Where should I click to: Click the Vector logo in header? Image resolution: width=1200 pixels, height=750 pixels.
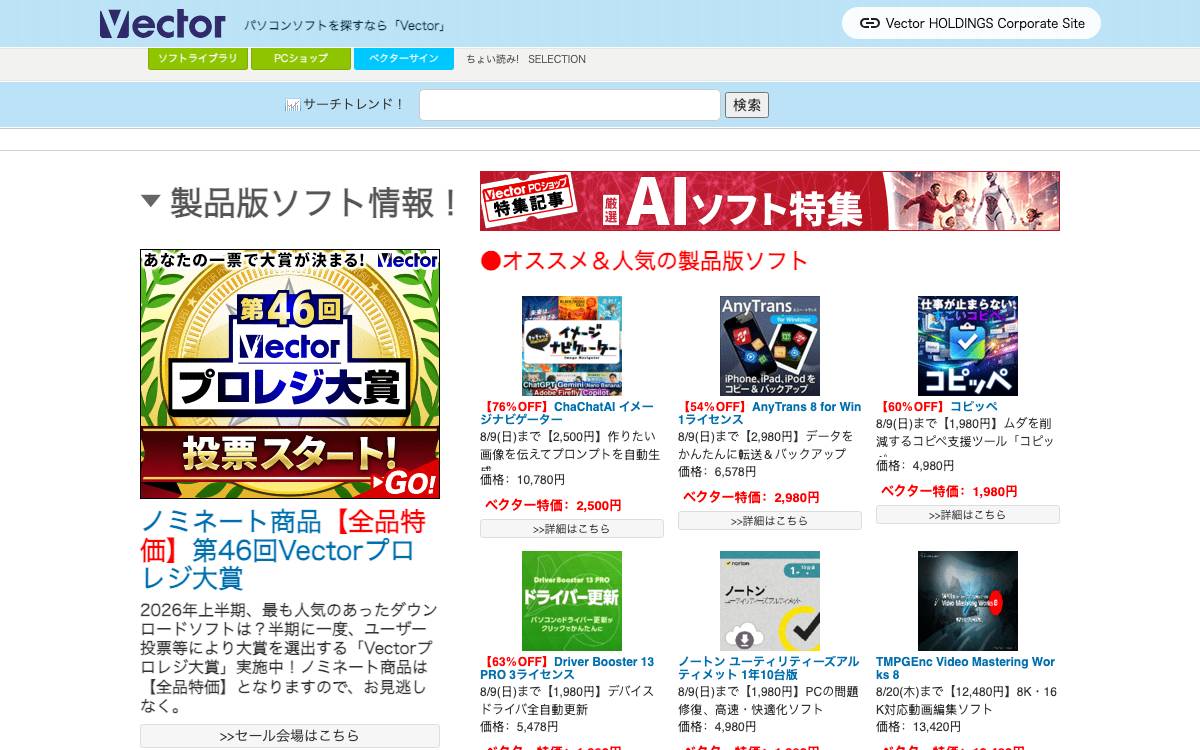(163, 23)
